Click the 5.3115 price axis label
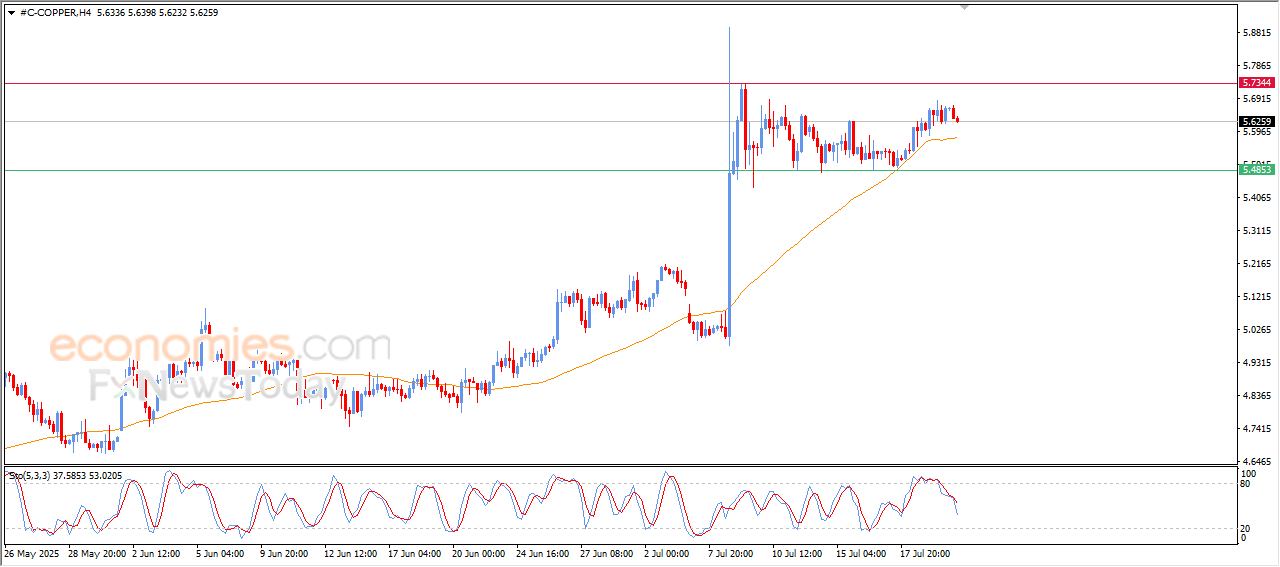Viewport: 1280px width, 567px height. pyautogui.click(x=1256, y=231)
